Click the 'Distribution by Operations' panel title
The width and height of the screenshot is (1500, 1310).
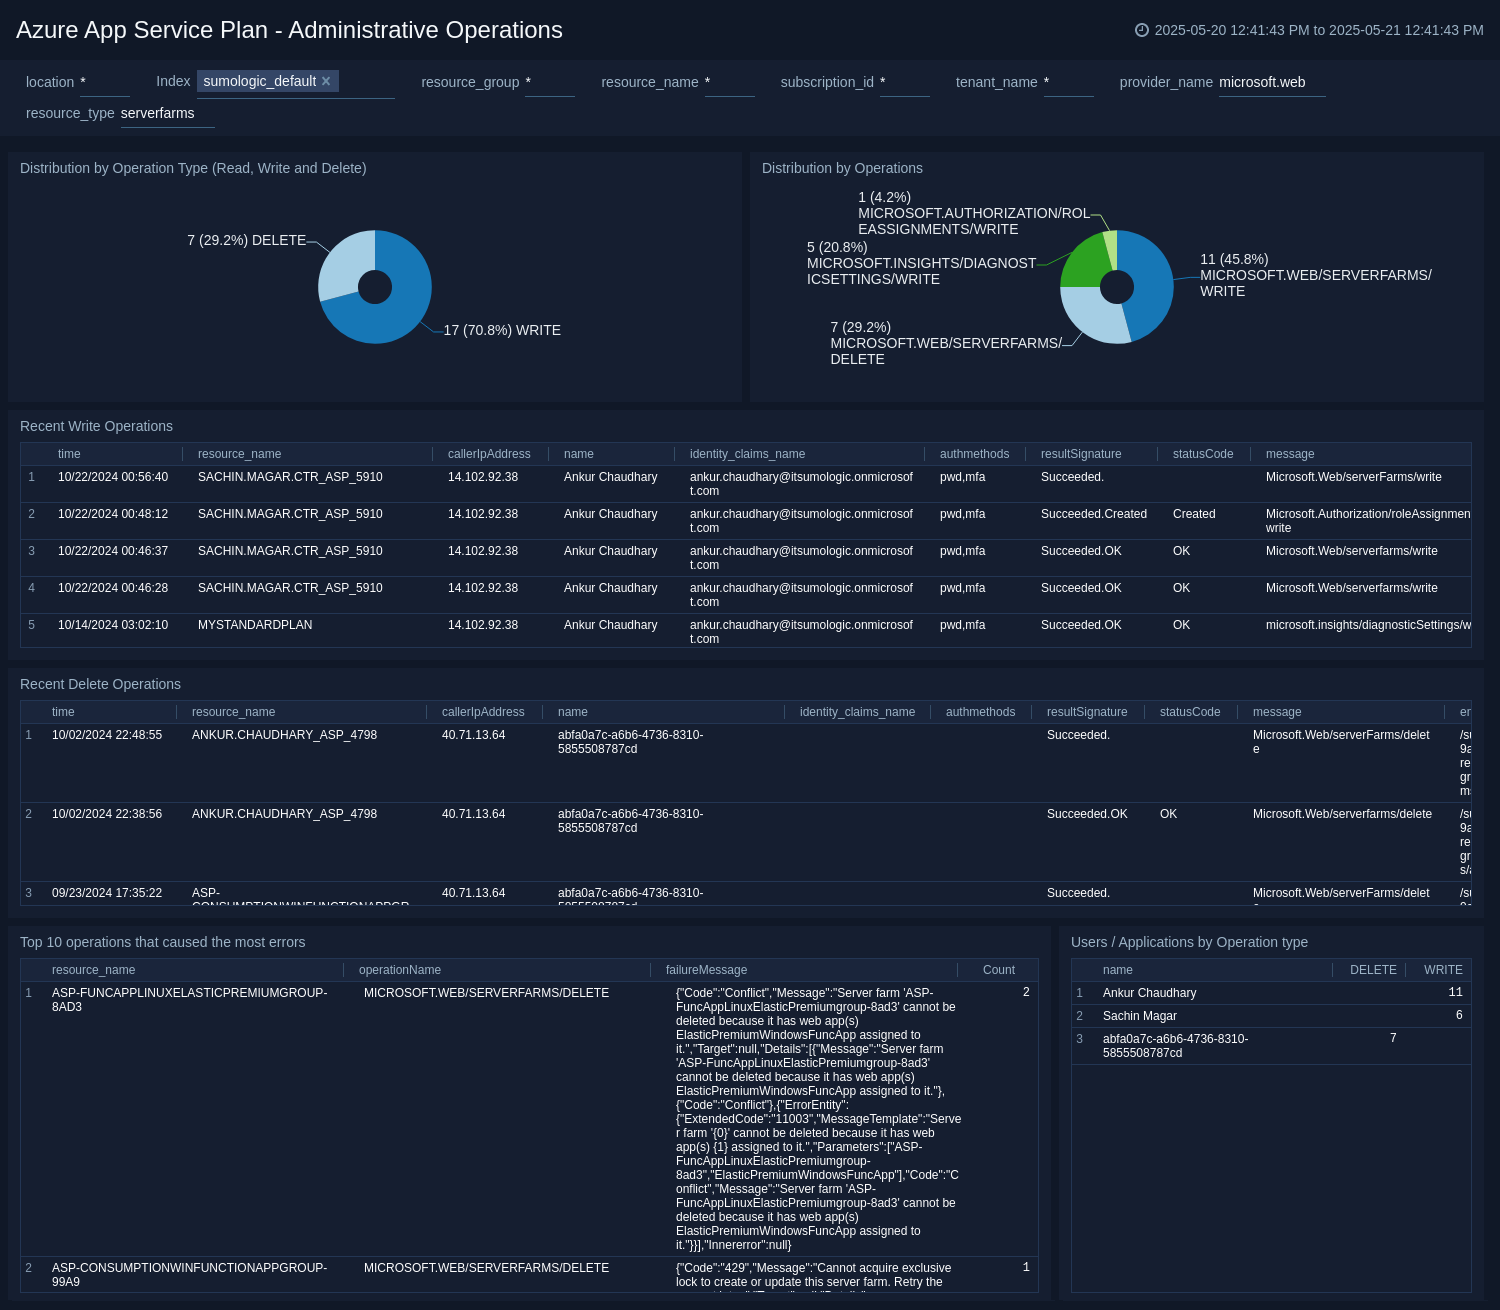click(842, 168)
